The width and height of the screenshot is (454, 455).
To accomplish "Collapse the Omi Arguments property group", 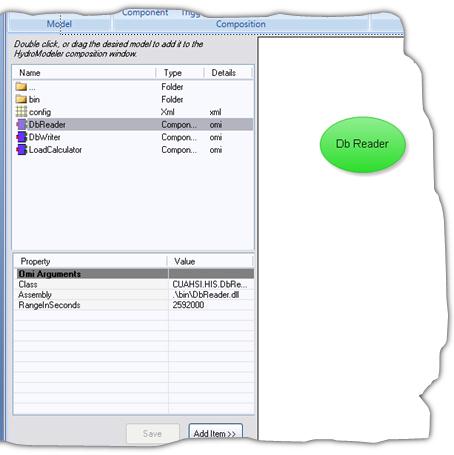I will 49,274.
